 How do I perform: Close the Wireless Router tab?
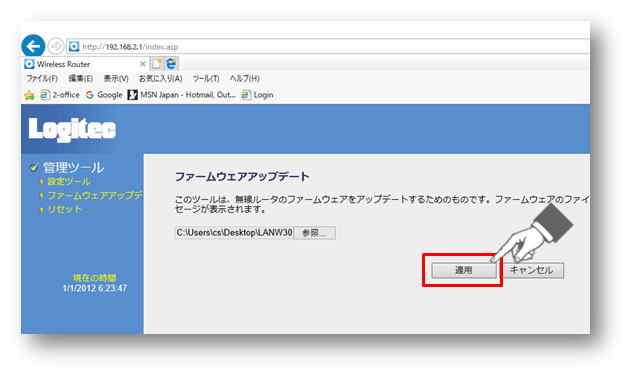tap(143, 64)
